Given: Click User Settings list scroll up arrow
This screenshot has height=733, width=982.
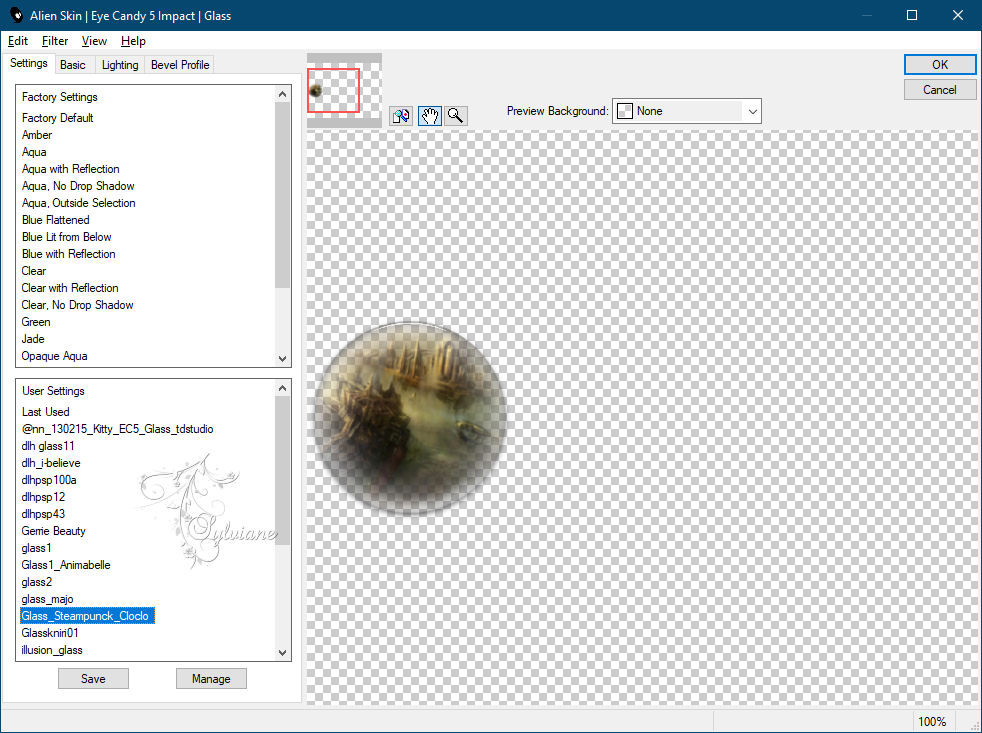Looking at the screenshot, I should [x=282, y=388].
